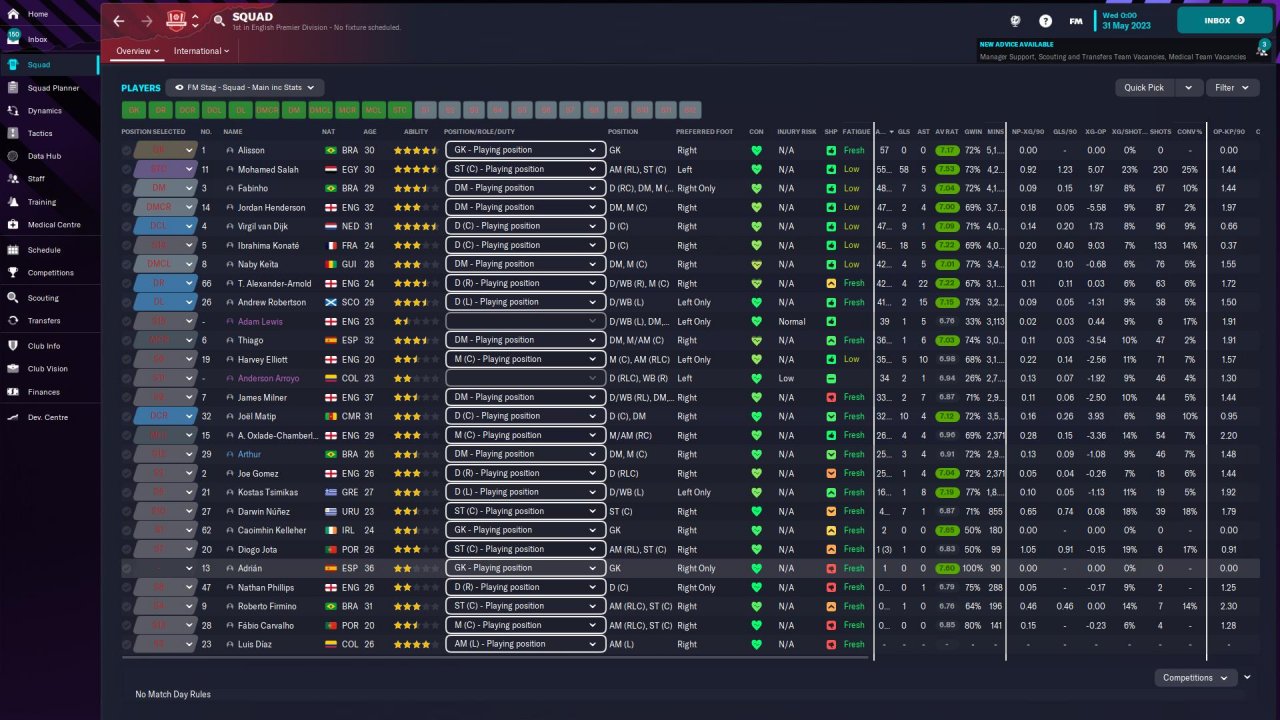Click the green STC position button
Screen dimensions: 1280x720
[400, 110]
